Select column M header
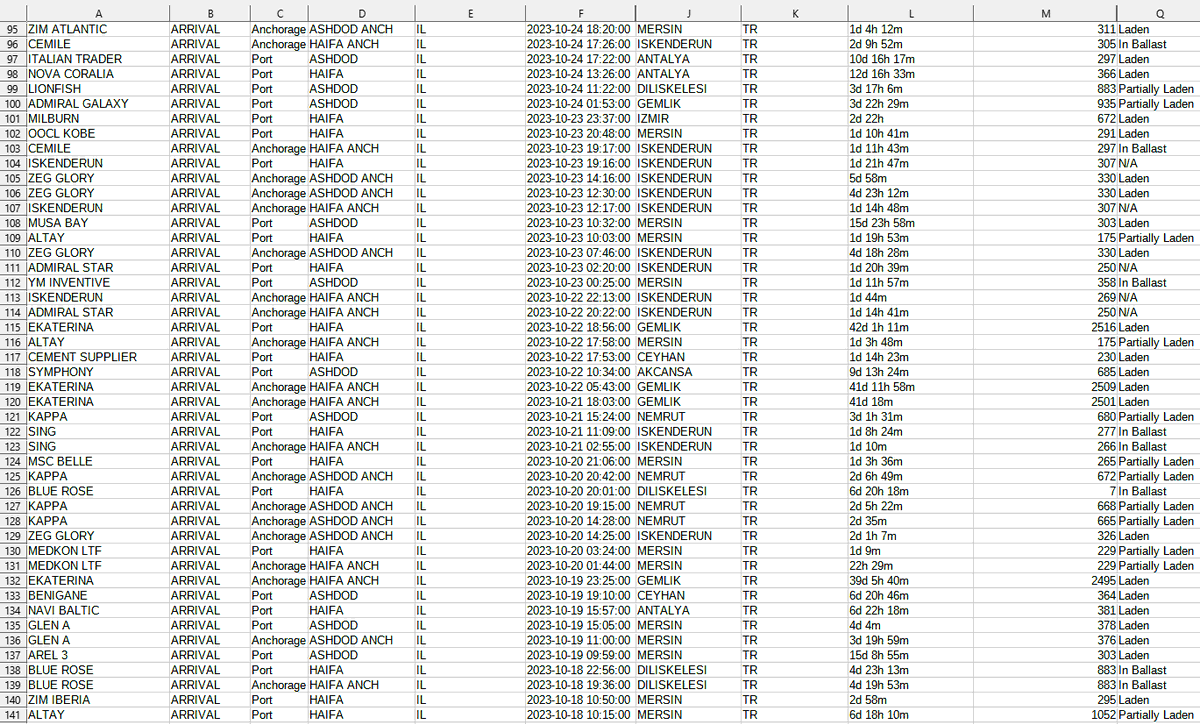The height and width of the screenshot is (725, 1200). tap(1046, 13)
